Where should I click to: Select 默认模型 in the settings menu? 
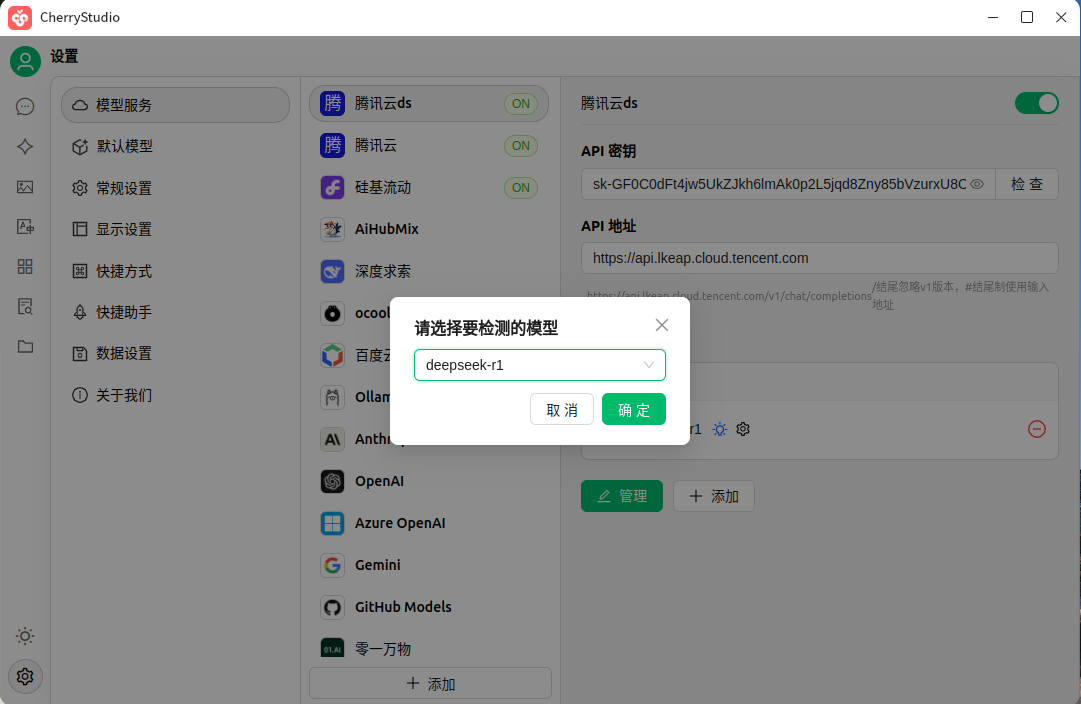[x=125, y=146]
